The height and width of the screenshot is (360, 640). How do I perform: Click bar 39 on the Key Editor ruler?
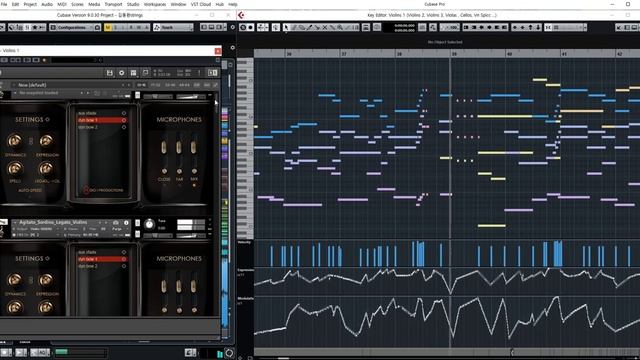pos(454,54)
